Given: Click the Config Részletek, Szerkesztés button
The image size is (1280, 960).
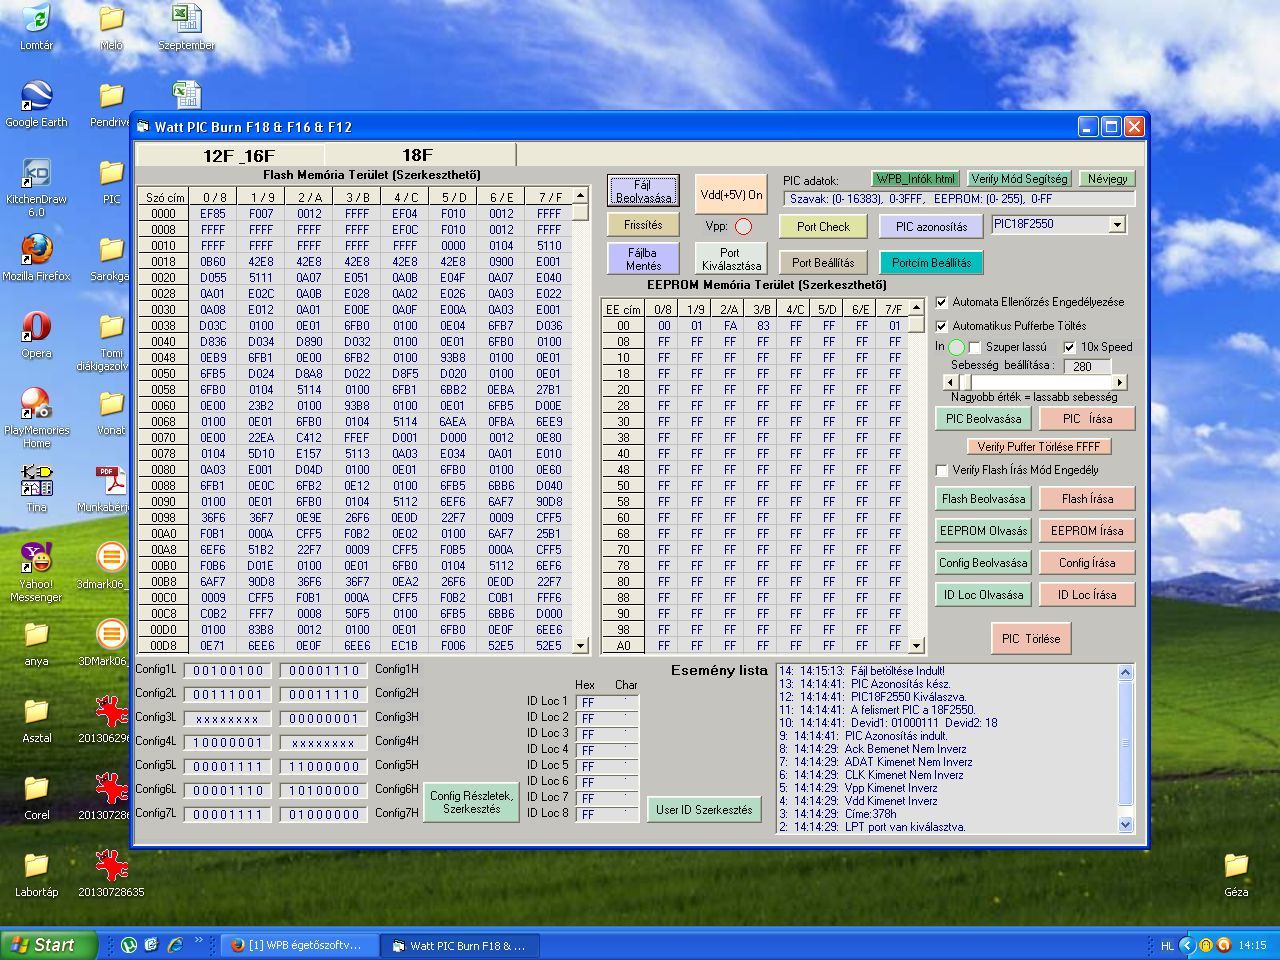Looking at the screenshot, I should 471,802.
